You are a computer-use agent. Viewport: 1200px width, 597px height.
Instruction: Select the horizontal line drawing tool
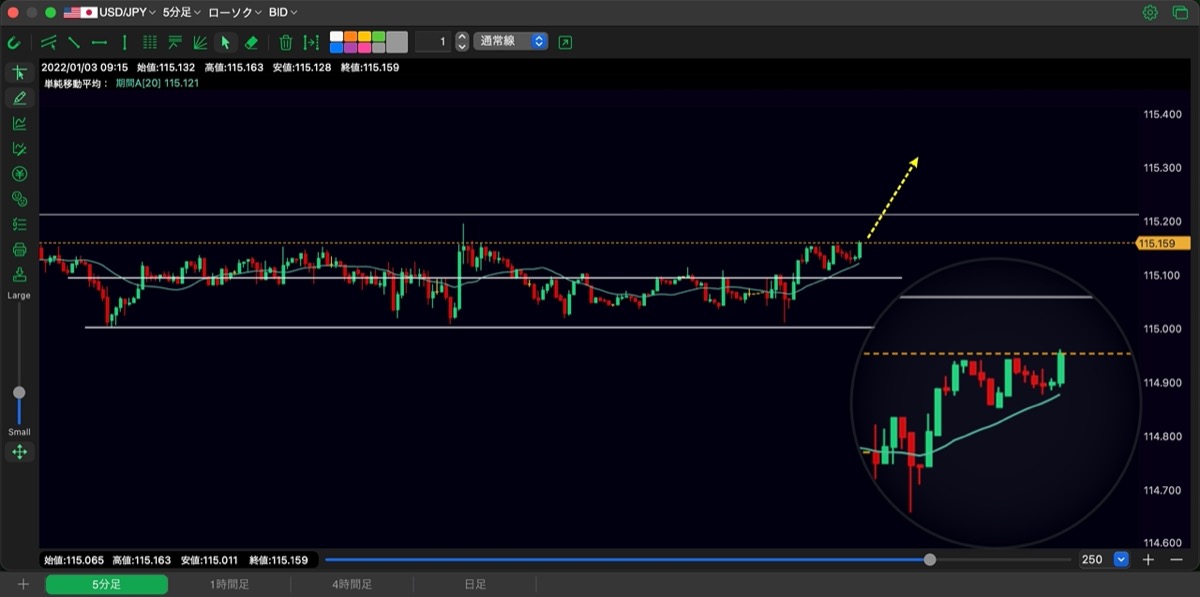click(99, 42)
